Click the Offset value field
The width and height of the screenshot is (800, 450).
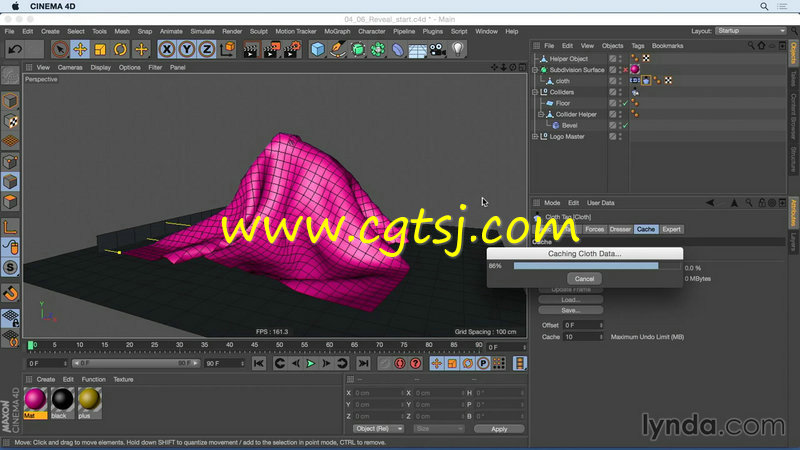pos(583,325)
